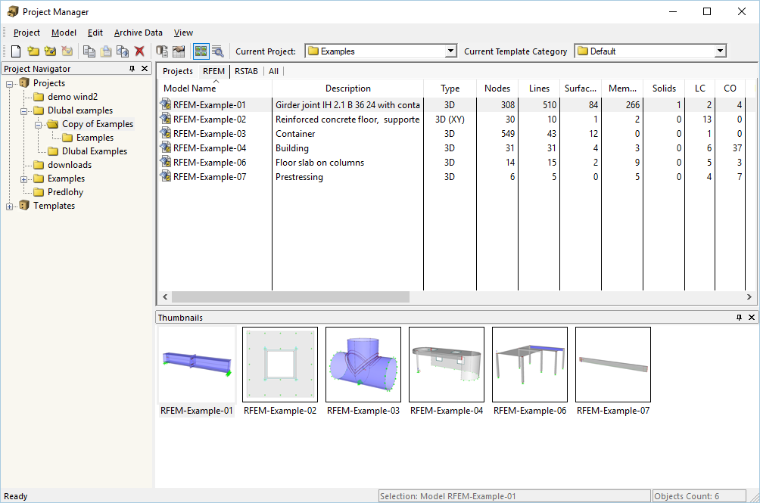
Task: Switch to the RSTAB tab
Action: point(246,71)
